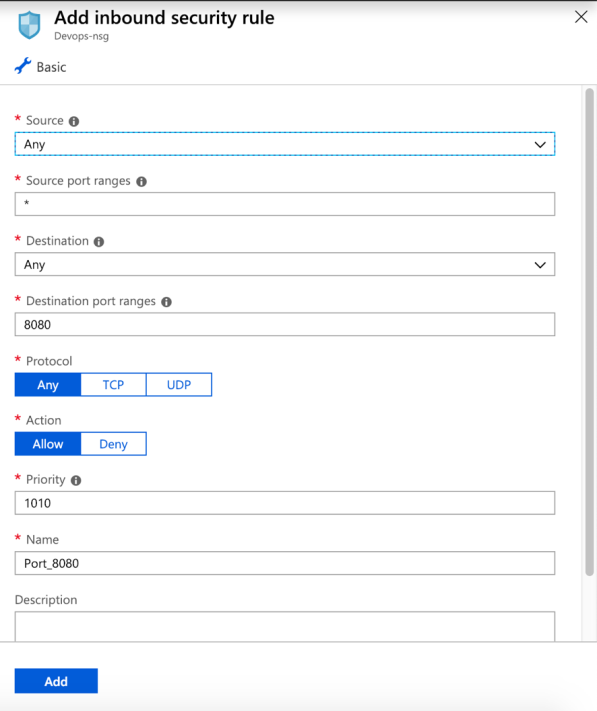Click the Source info icon

74,122
